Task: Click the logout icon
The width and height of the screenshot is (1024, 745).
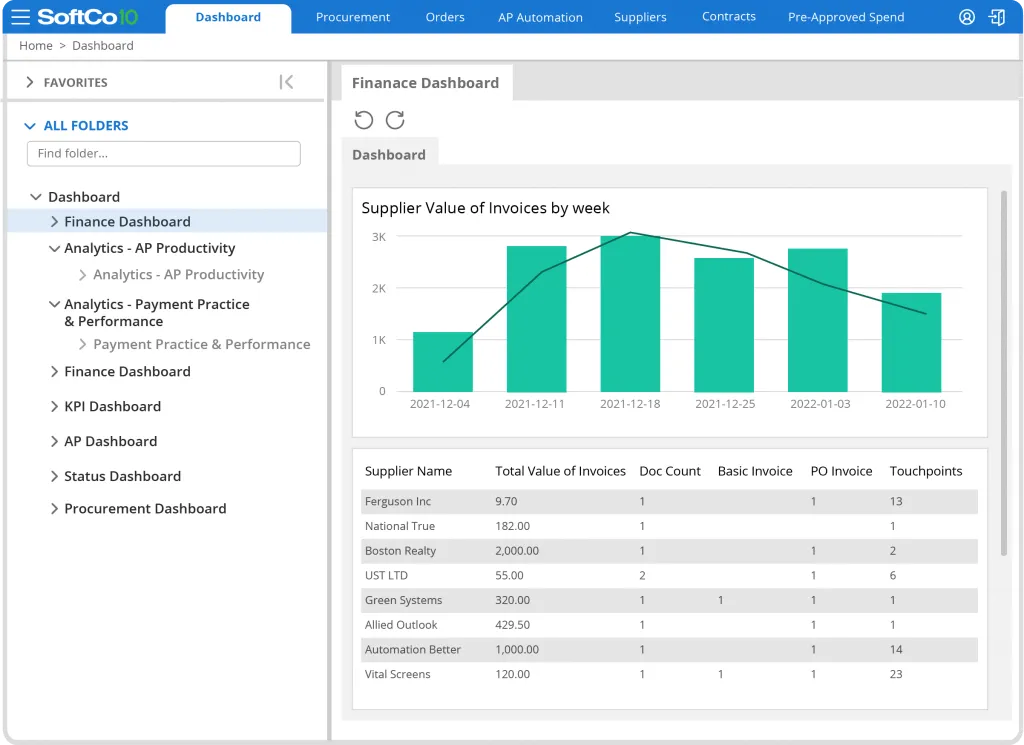Action: click(996, 17)
